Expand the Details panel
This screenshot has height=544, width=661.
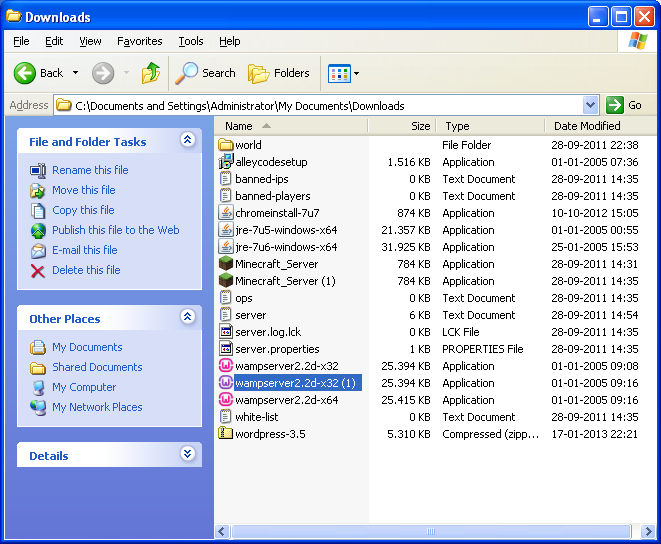[x=188, y=453]
